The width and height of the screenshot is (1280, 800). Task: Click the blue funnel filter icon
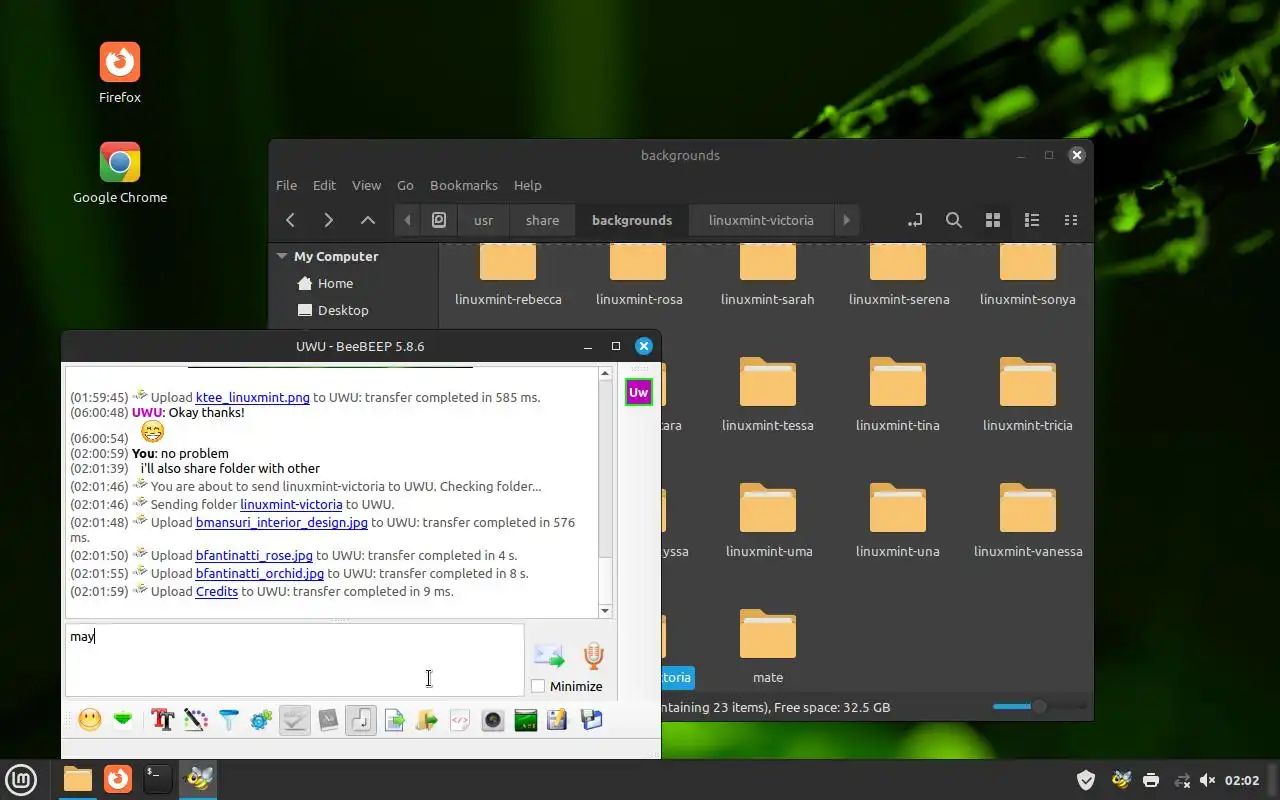tap(229, 720)
